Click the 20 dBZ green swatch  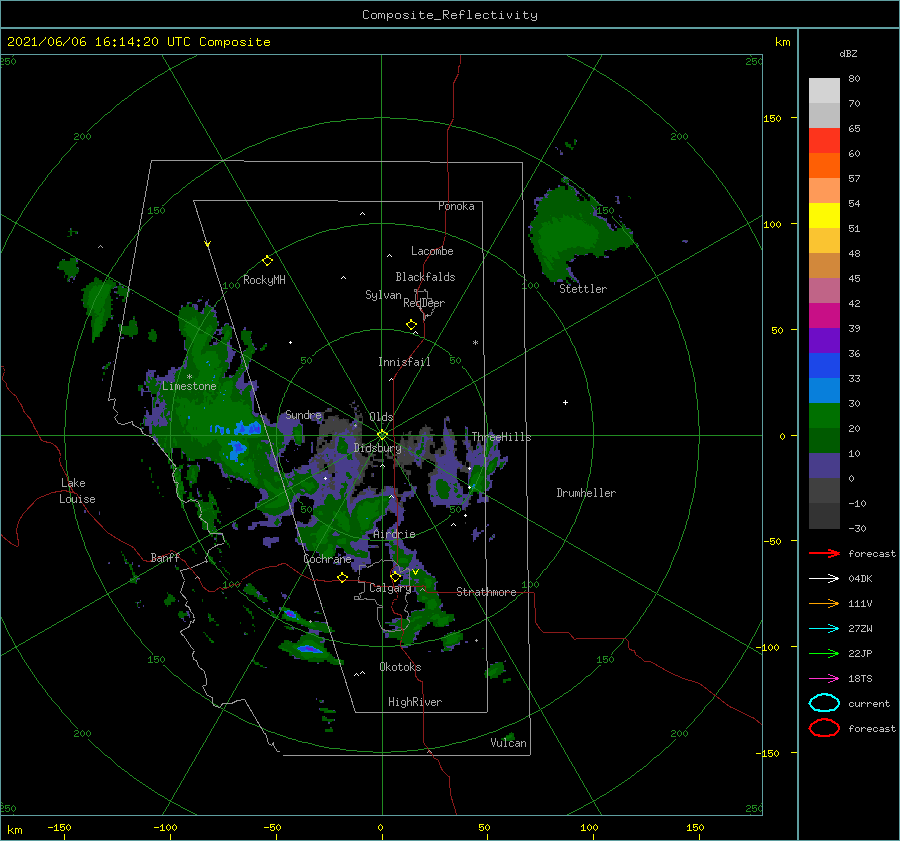tap(824, 440)
